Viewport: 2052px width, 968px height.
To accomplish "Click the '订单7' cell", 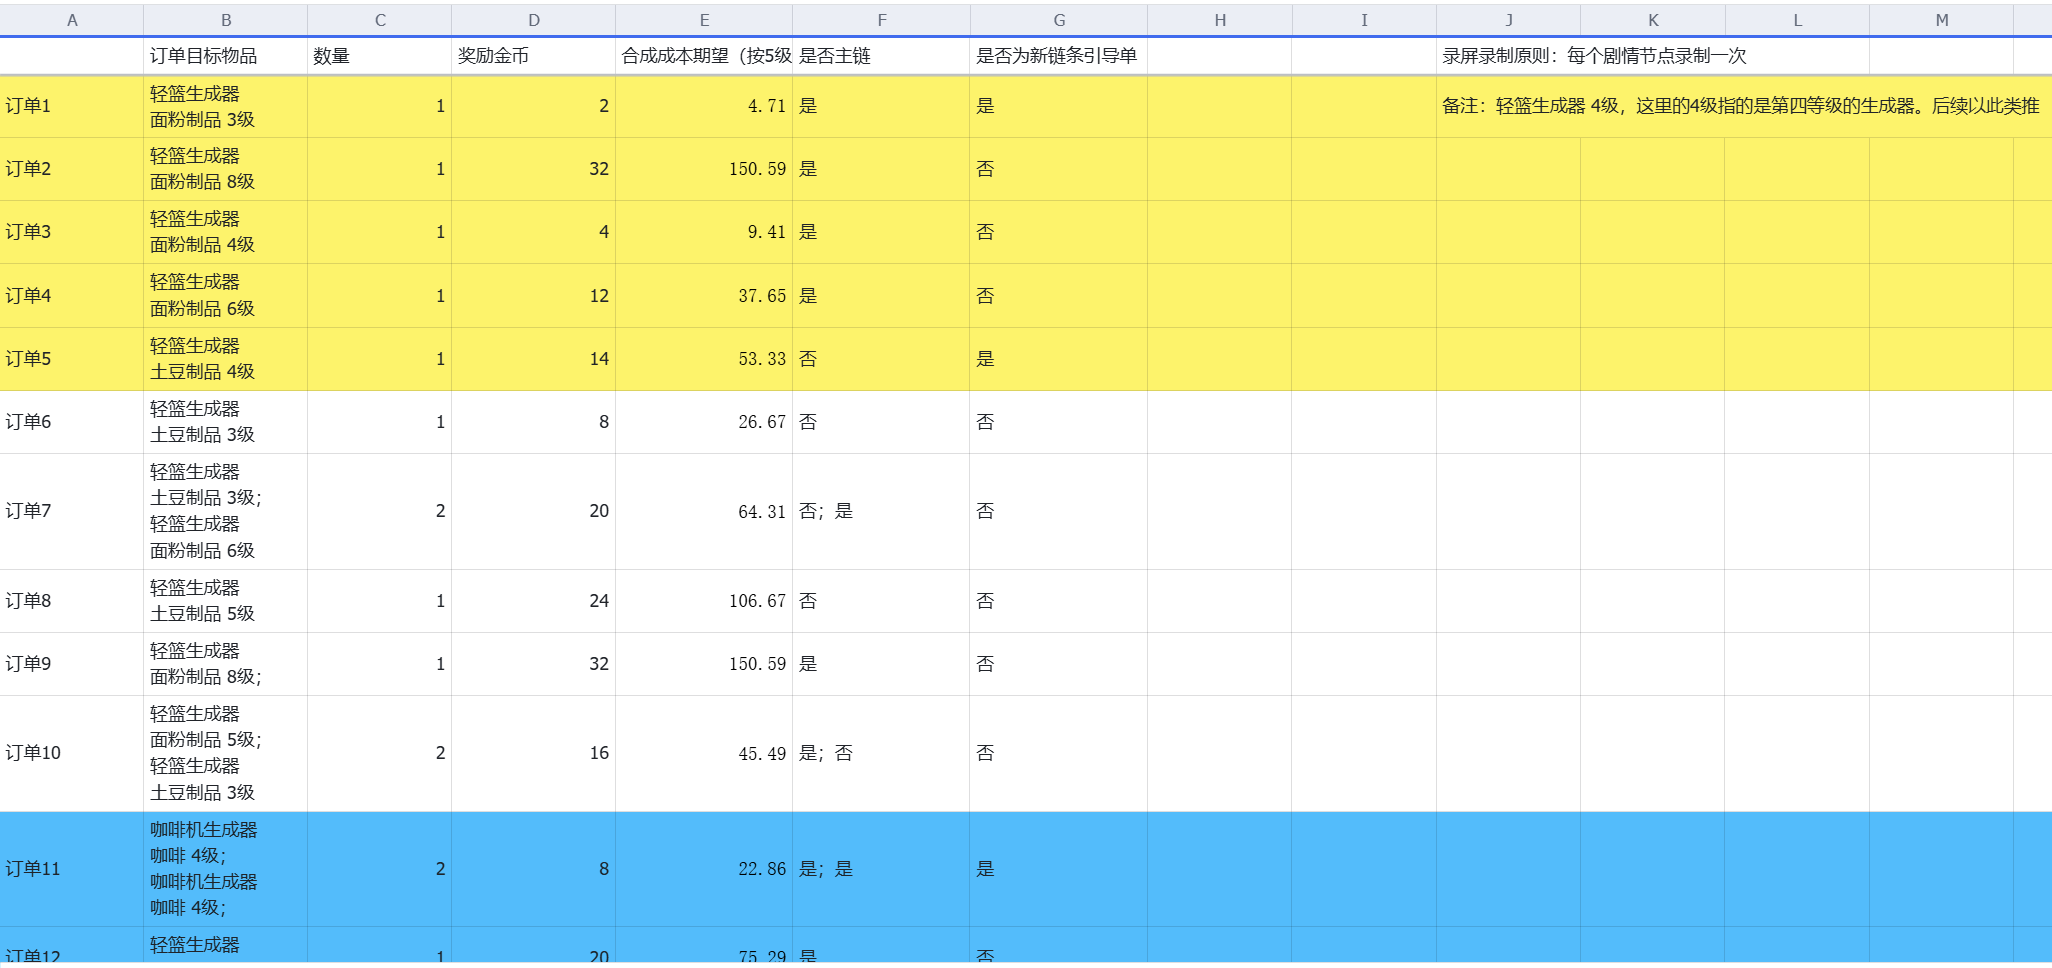I will [x=72, y=511].
